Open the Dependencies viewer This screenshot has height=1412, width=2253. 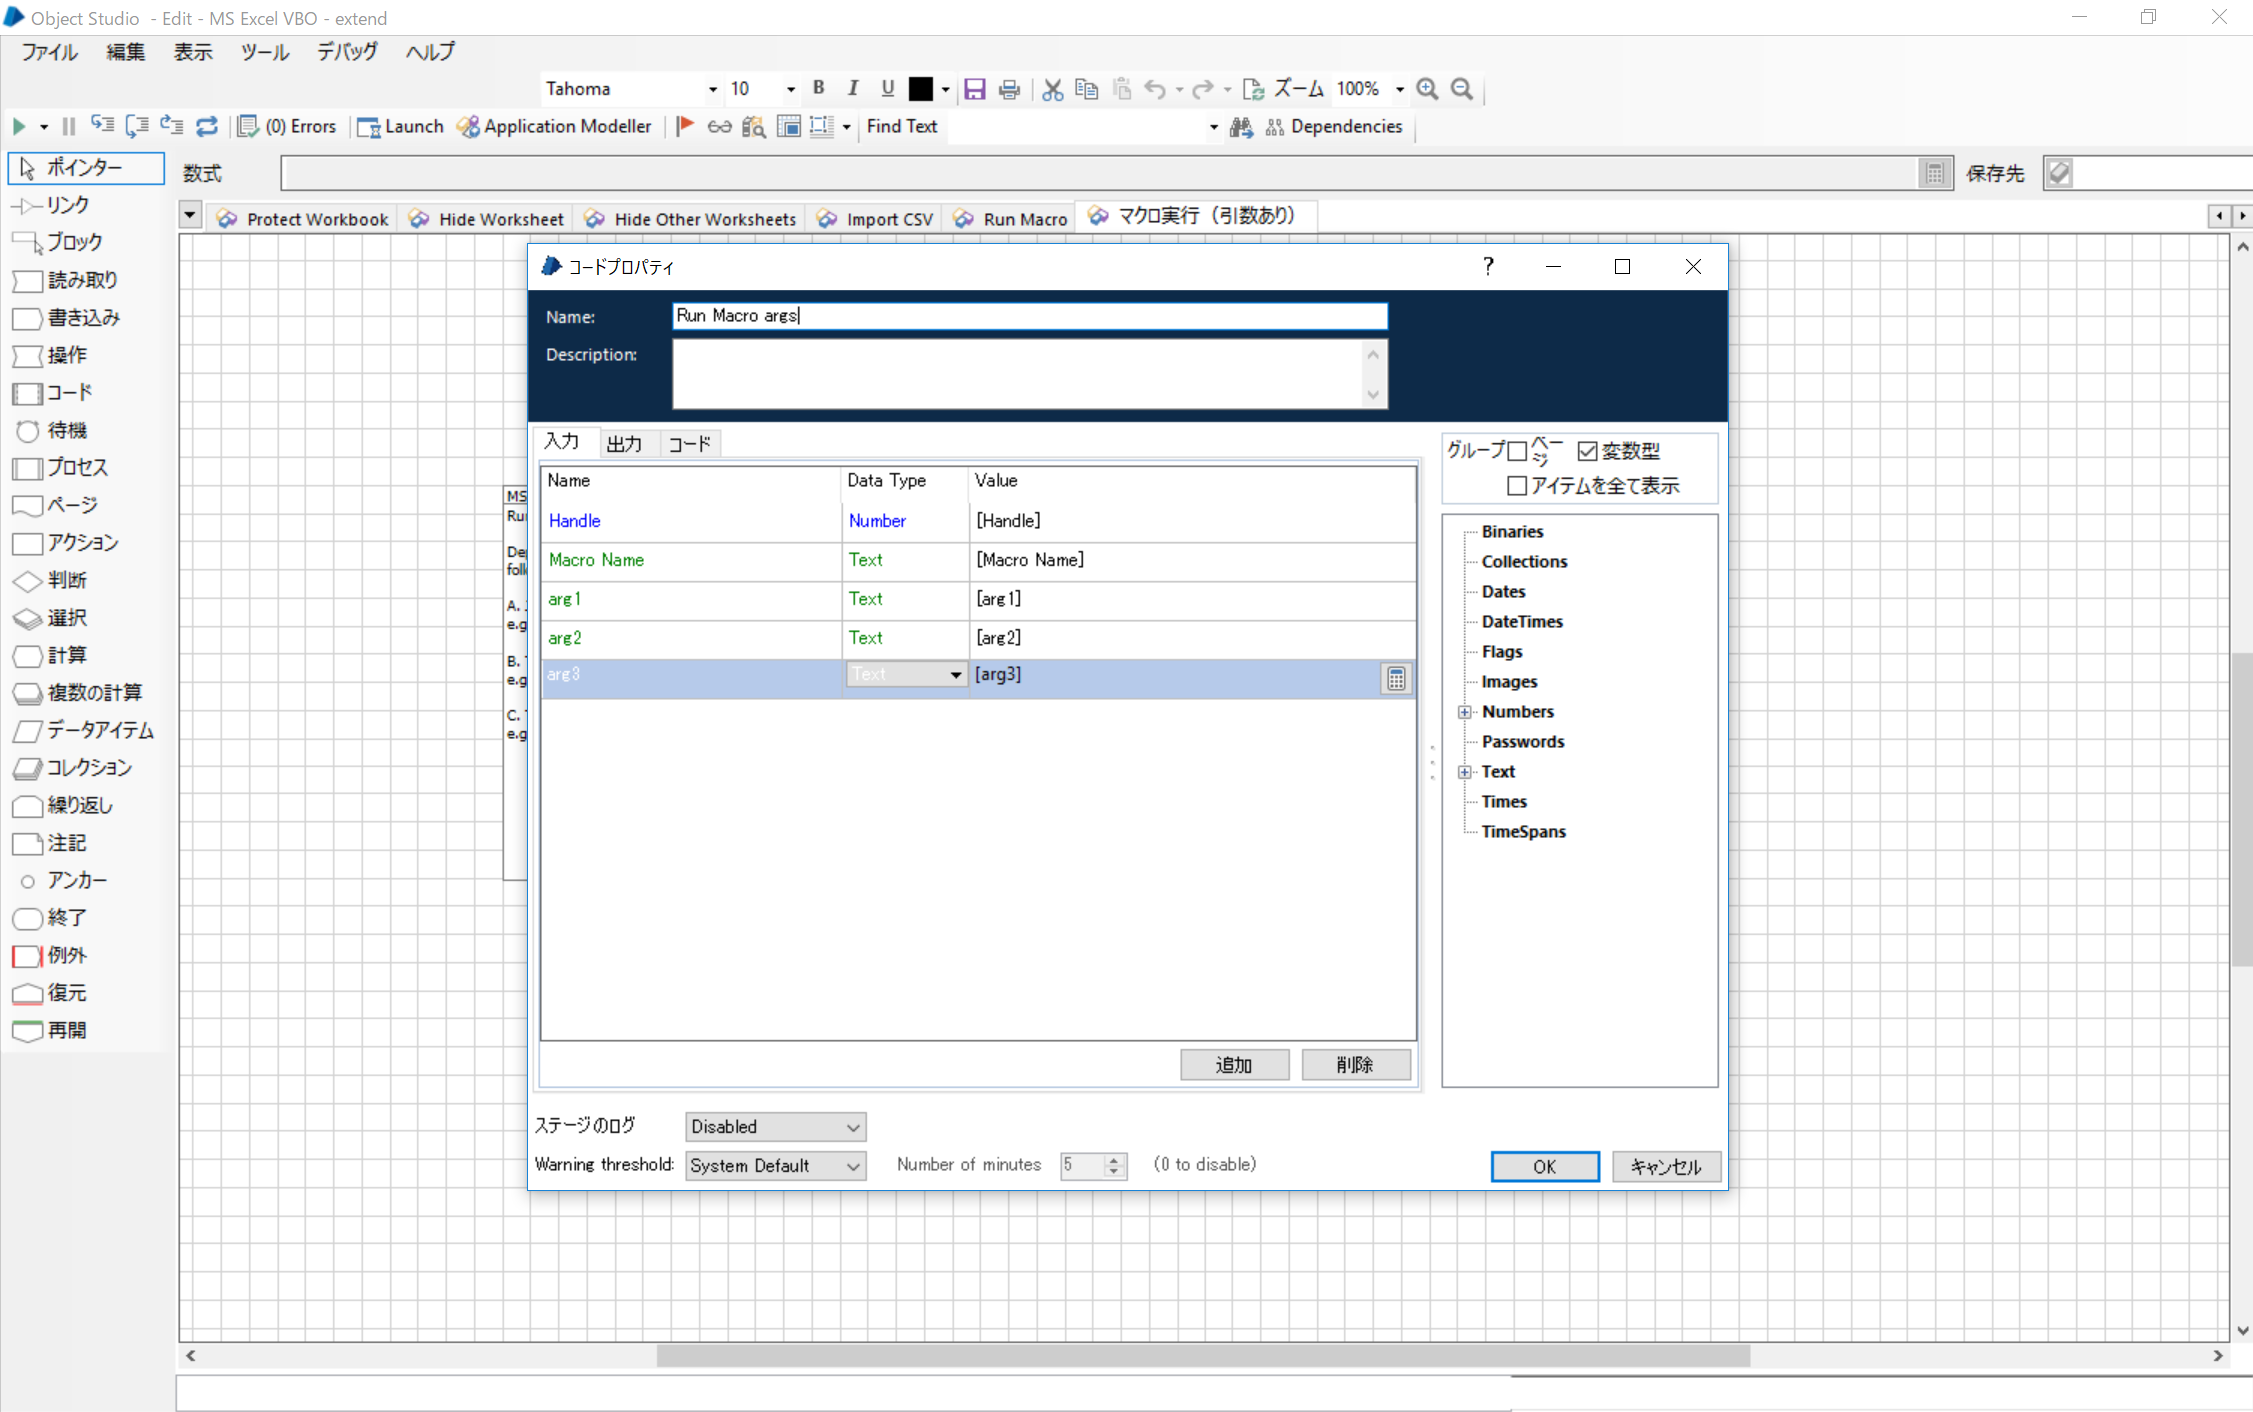point(1334,126)
